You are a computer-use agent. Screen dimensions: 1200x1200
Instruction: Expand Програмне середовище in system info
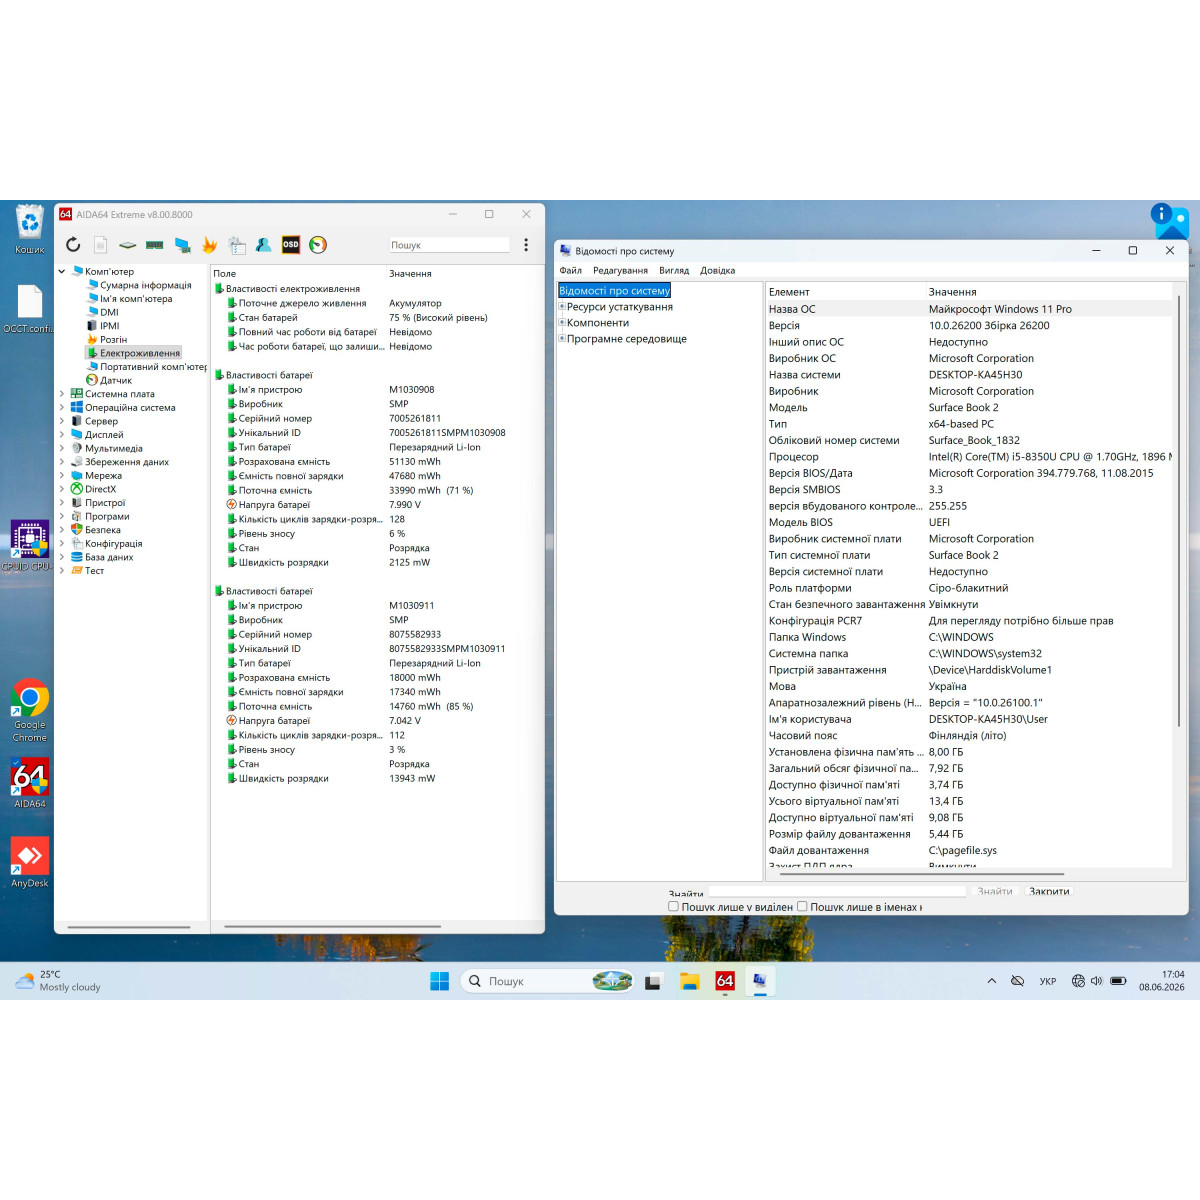point(562,339)
